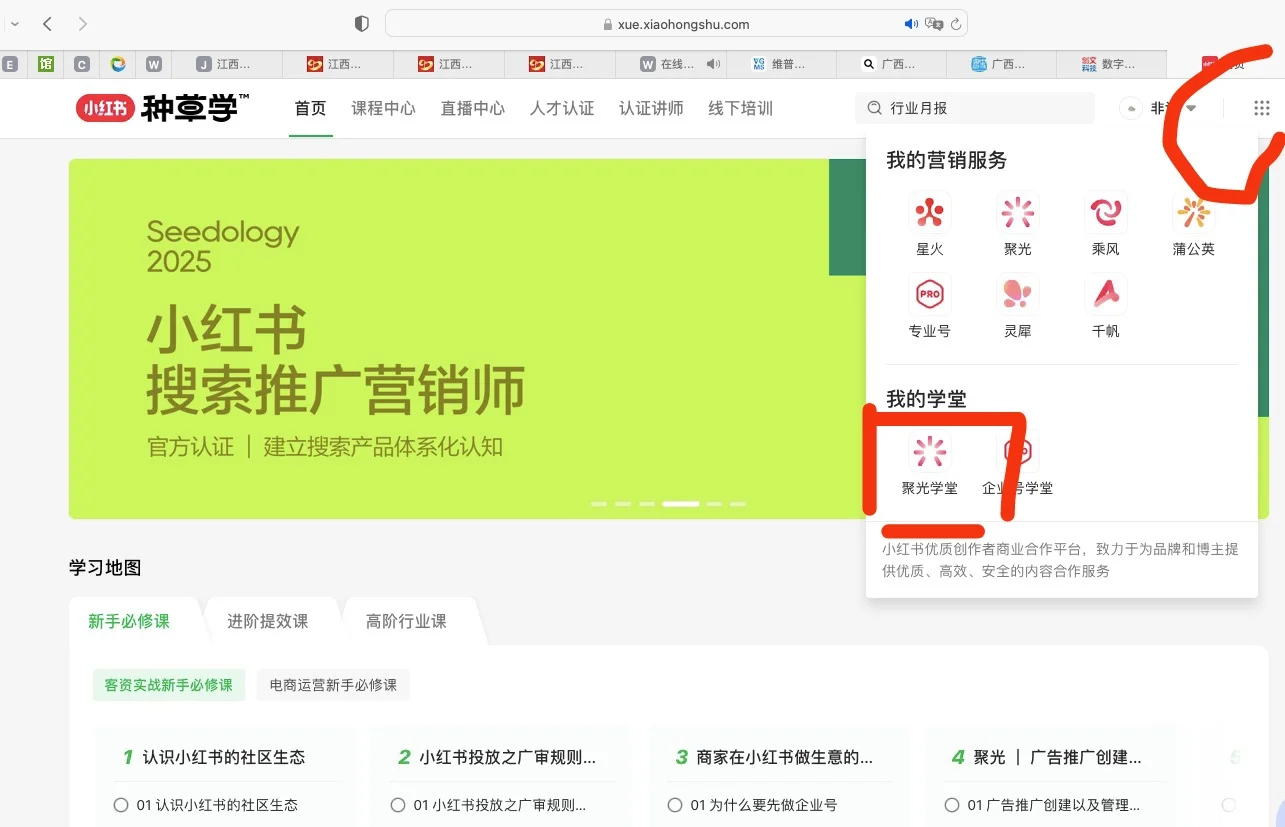Click the 我的学堂 heading

point(926,399)
